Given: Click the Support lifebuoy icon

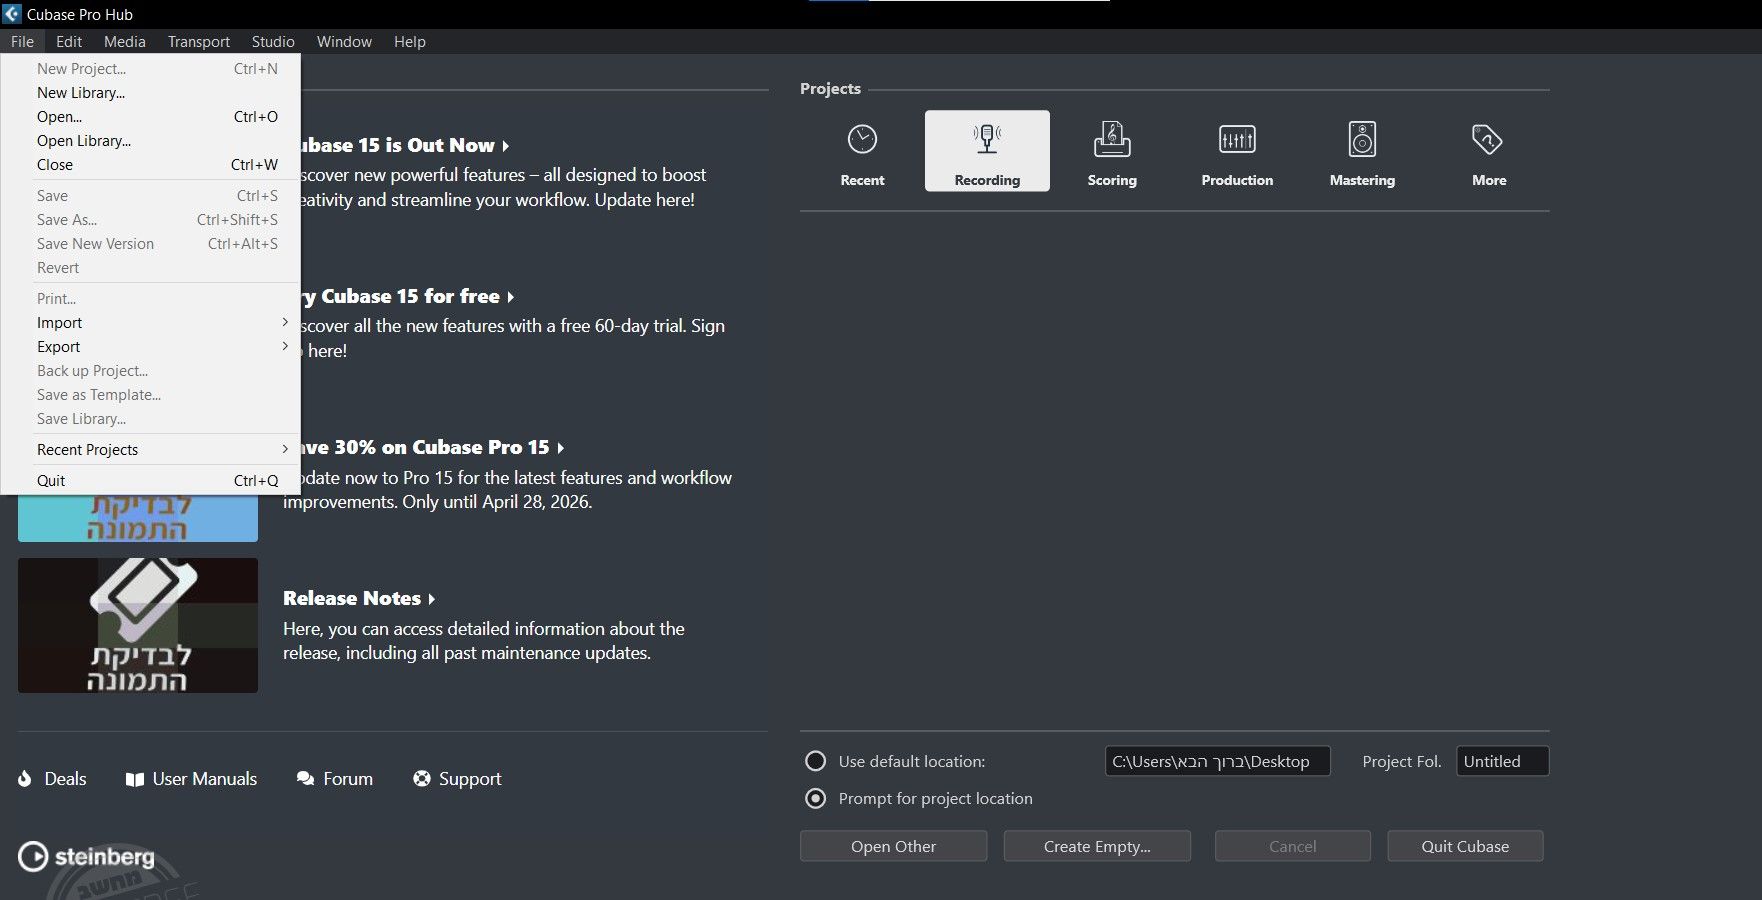Looking at the screenshot, I should tap(422, 779).
